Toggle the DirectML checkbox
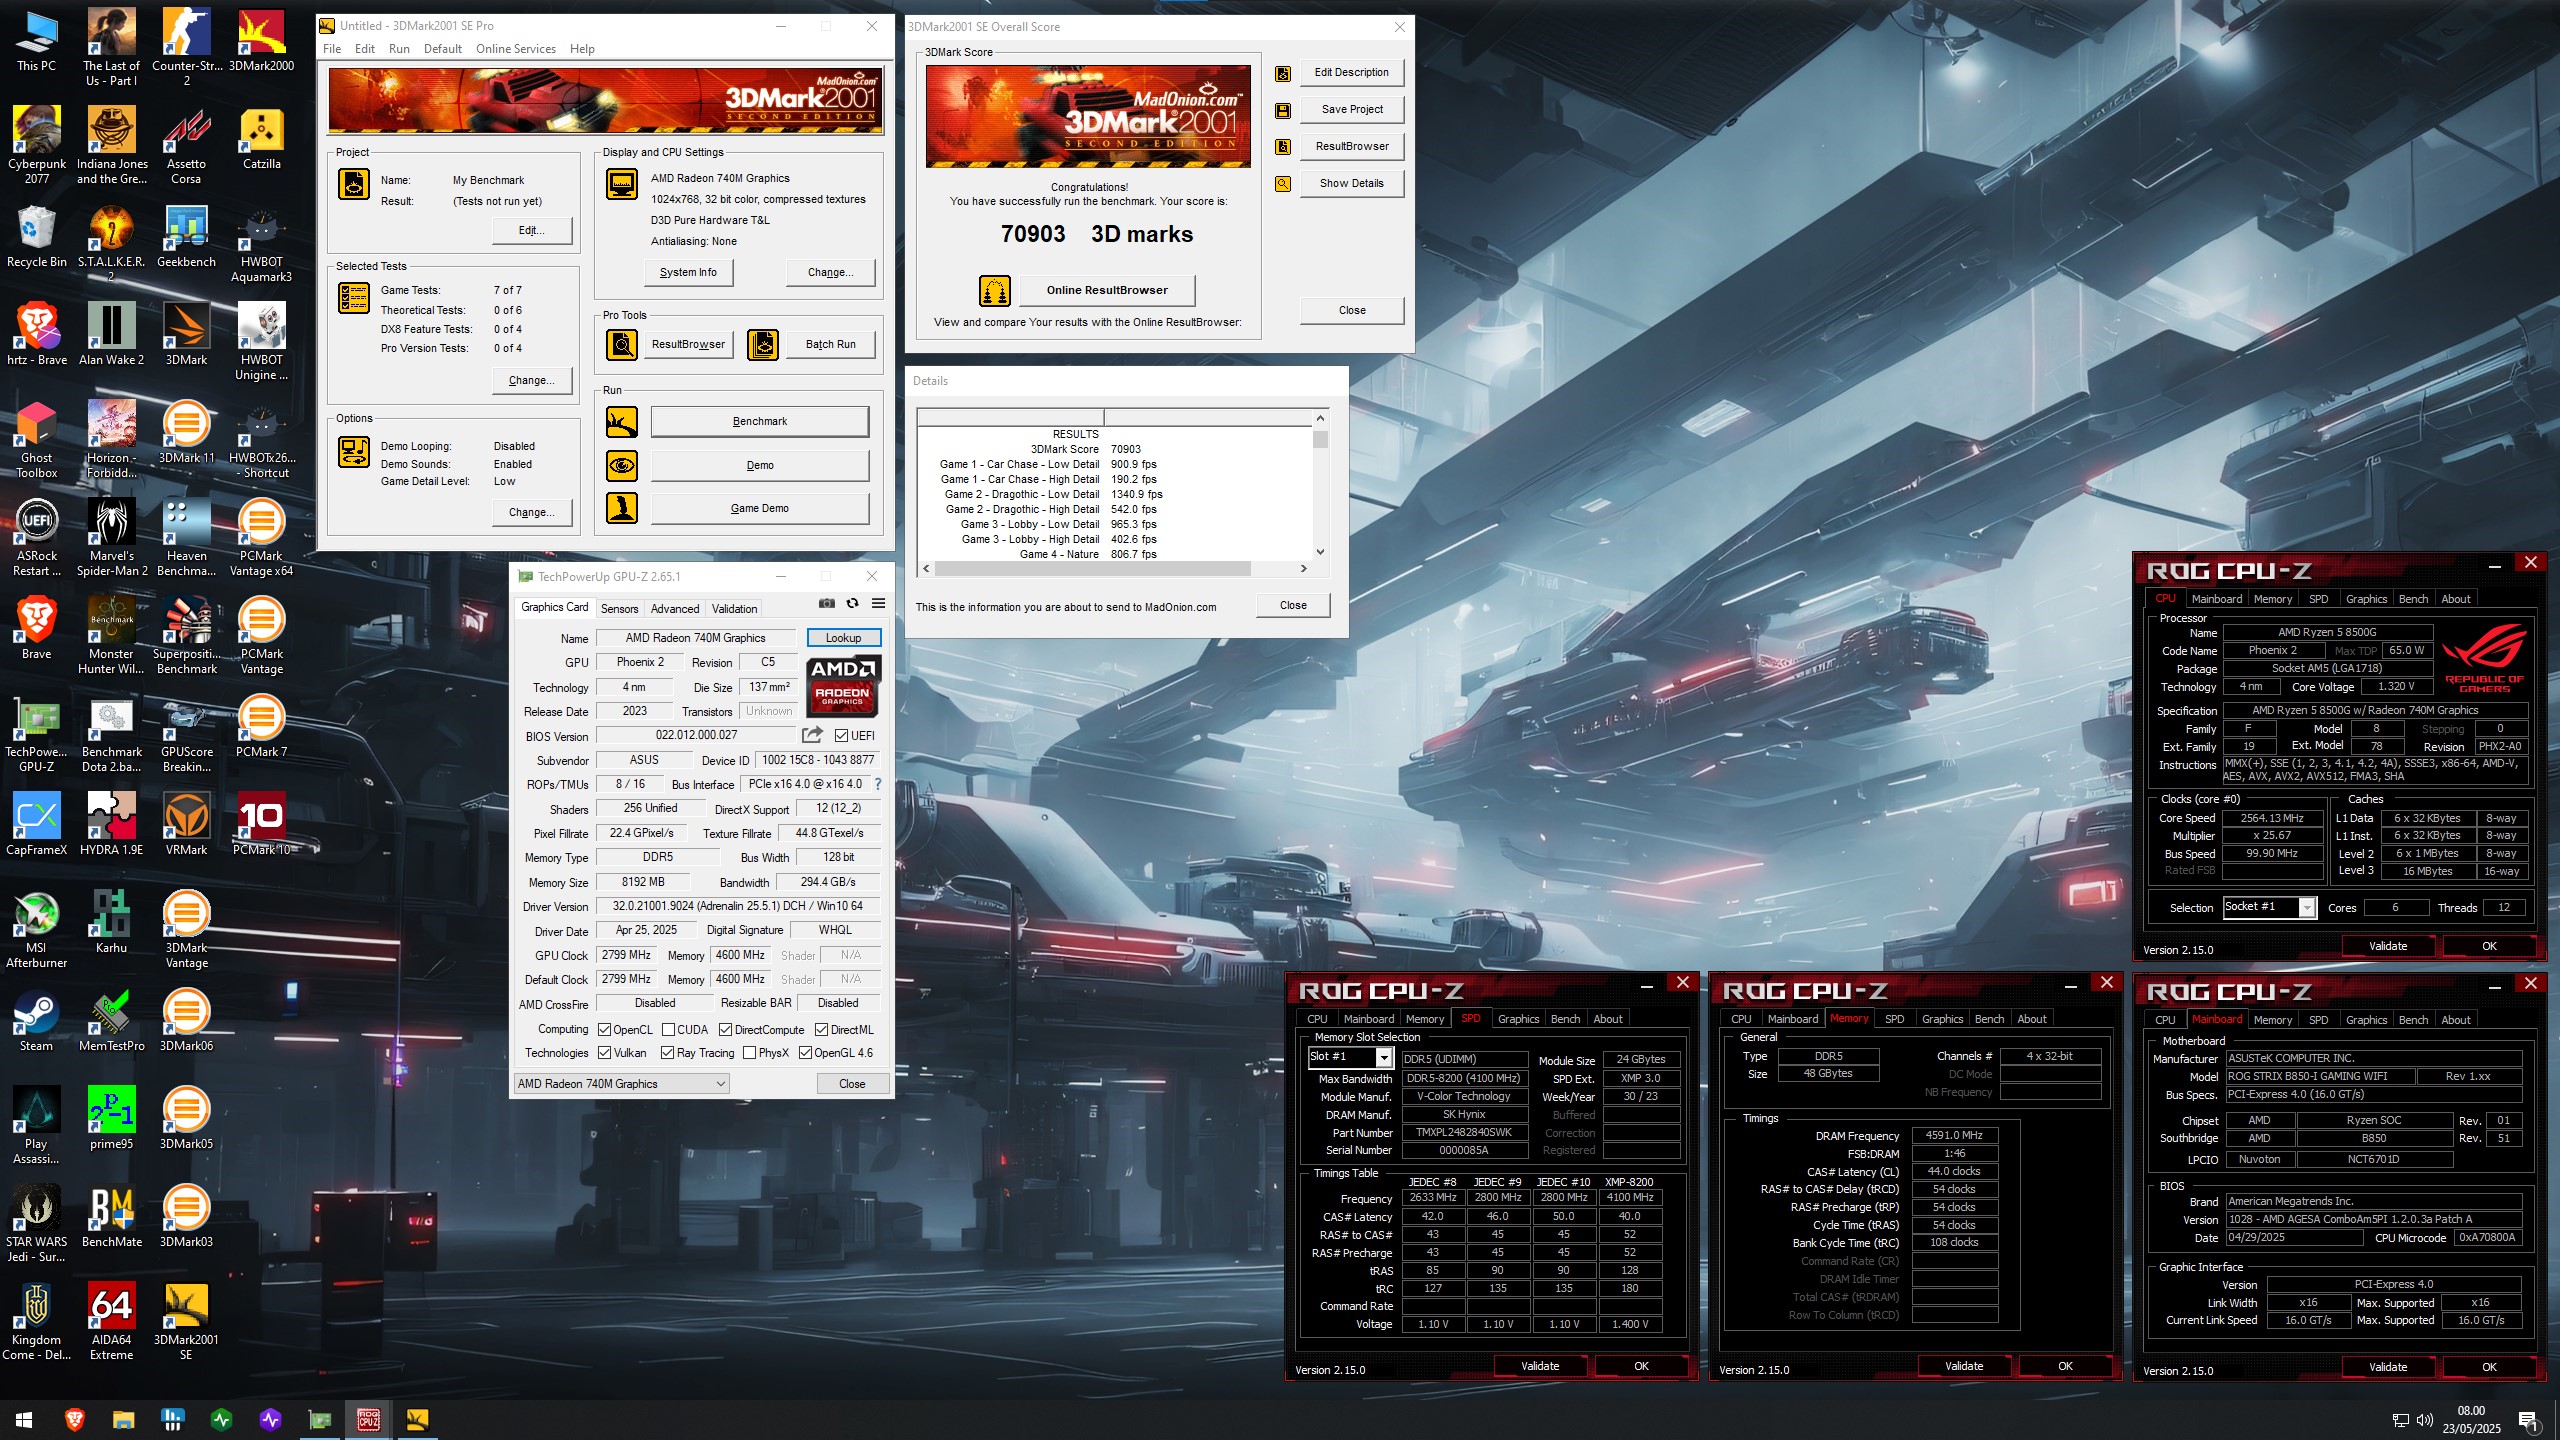The width and height of the screenshot is (2560, 1440). [821, 1030]
